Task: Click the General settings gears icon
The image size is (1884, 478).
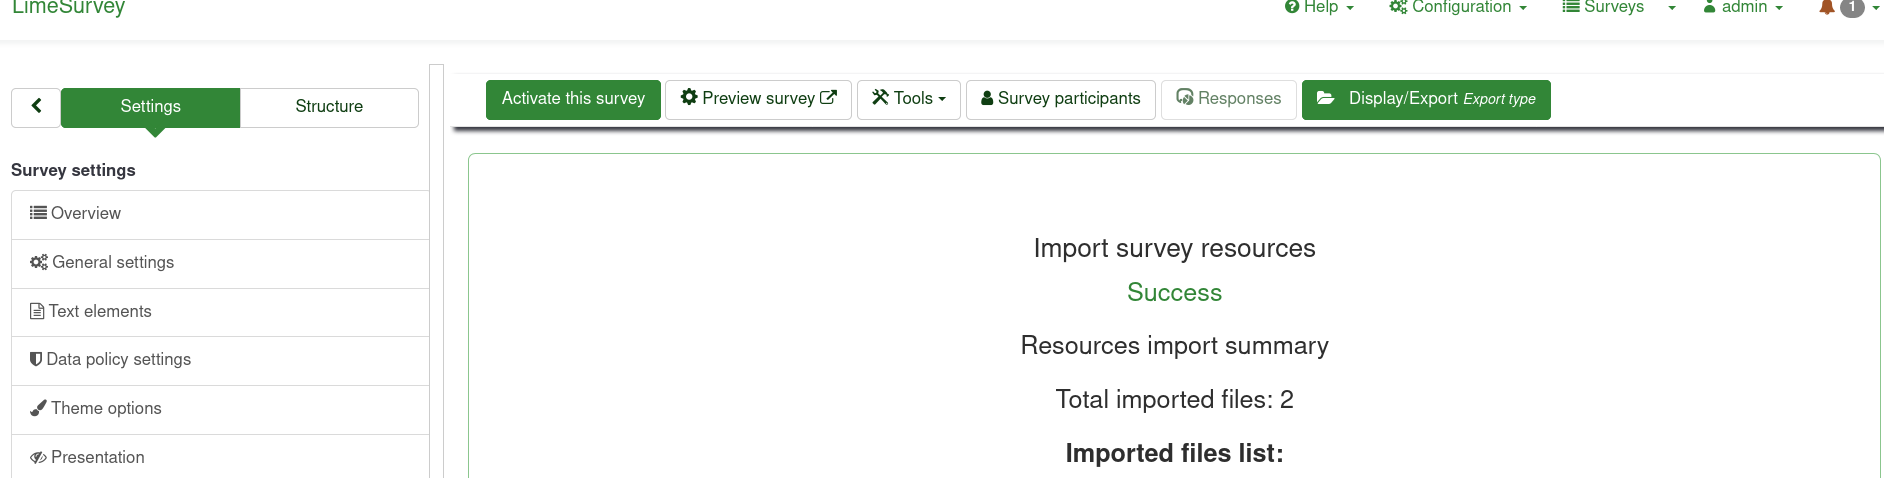Action: coord(39,262)
